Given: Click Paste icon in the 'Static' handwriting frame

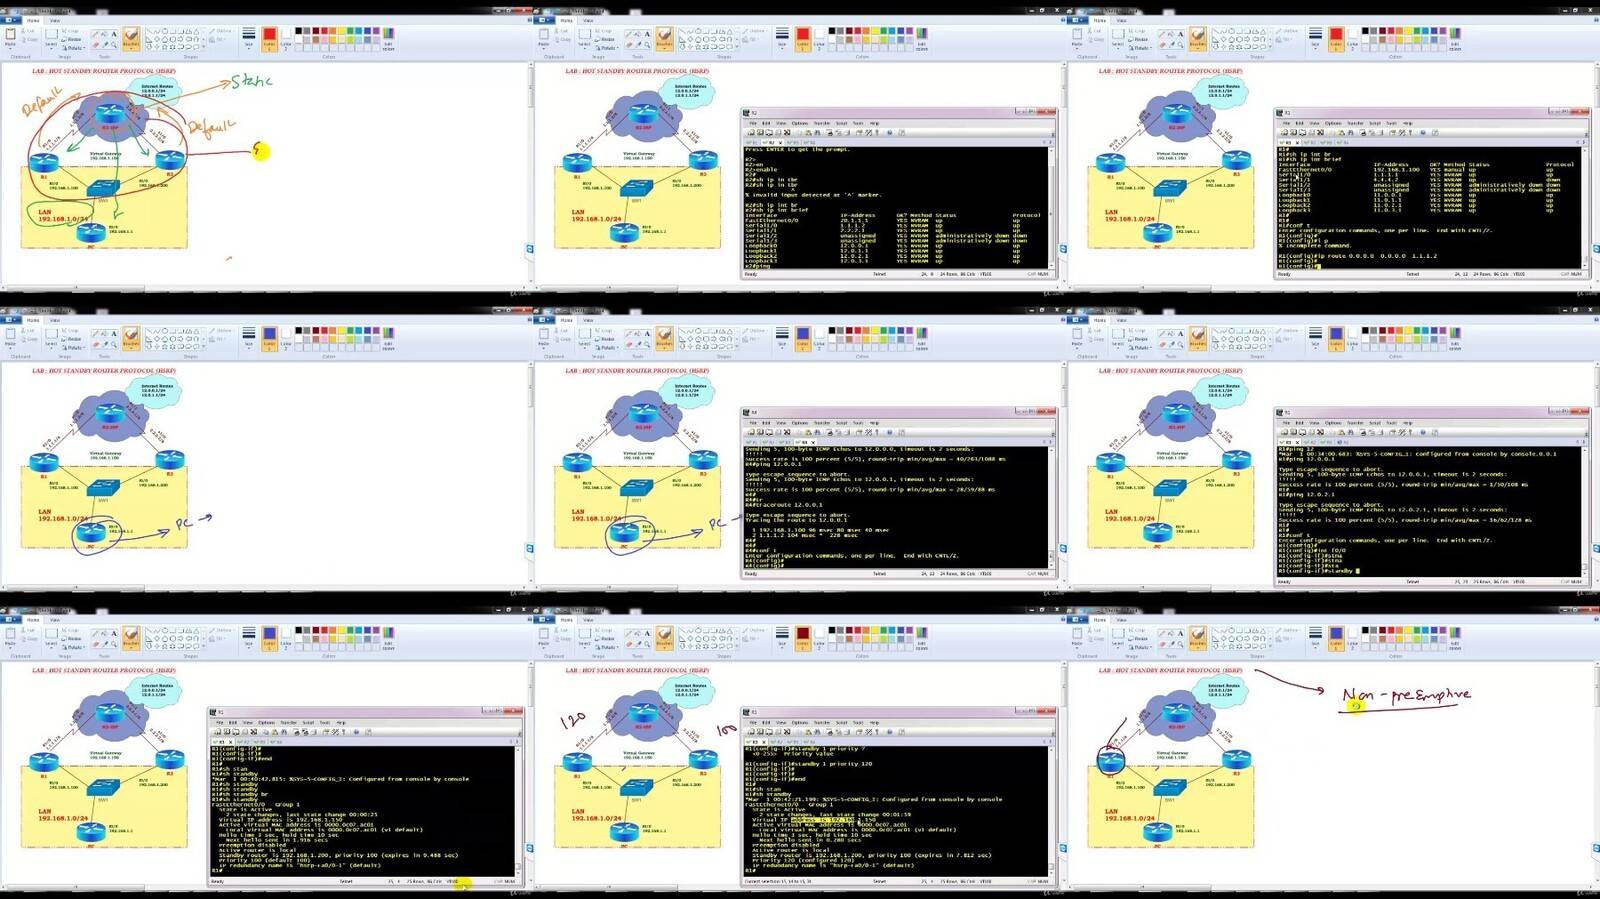Looking at the screenshot, I should pos(10,34).
